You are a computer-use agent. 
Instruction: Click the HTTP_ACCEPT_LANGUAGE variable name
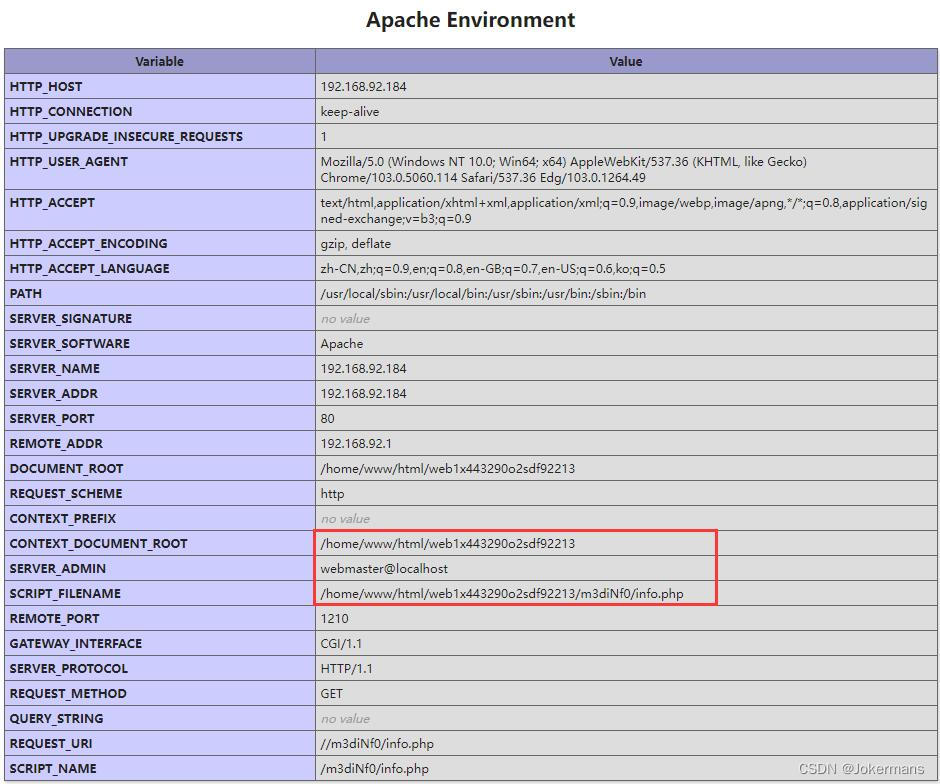click(89, 269)
